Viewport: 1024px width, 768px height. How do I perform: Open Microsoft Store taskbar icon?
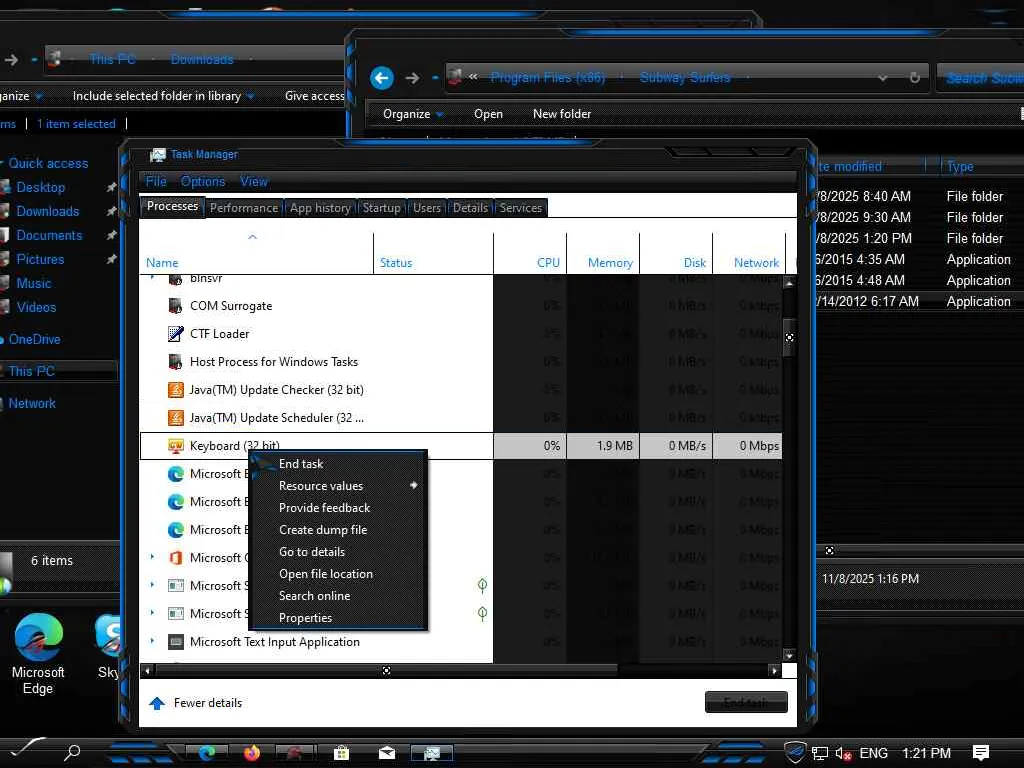click(341, 753)
